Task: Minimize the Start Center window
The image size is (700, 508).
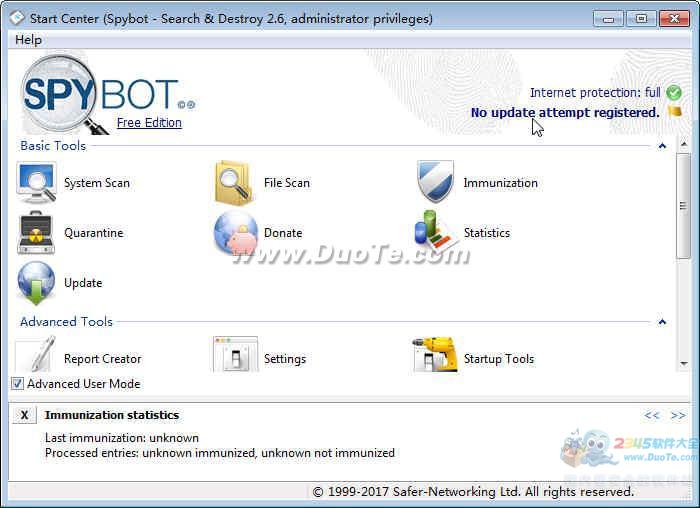Action: pos(608,19)
